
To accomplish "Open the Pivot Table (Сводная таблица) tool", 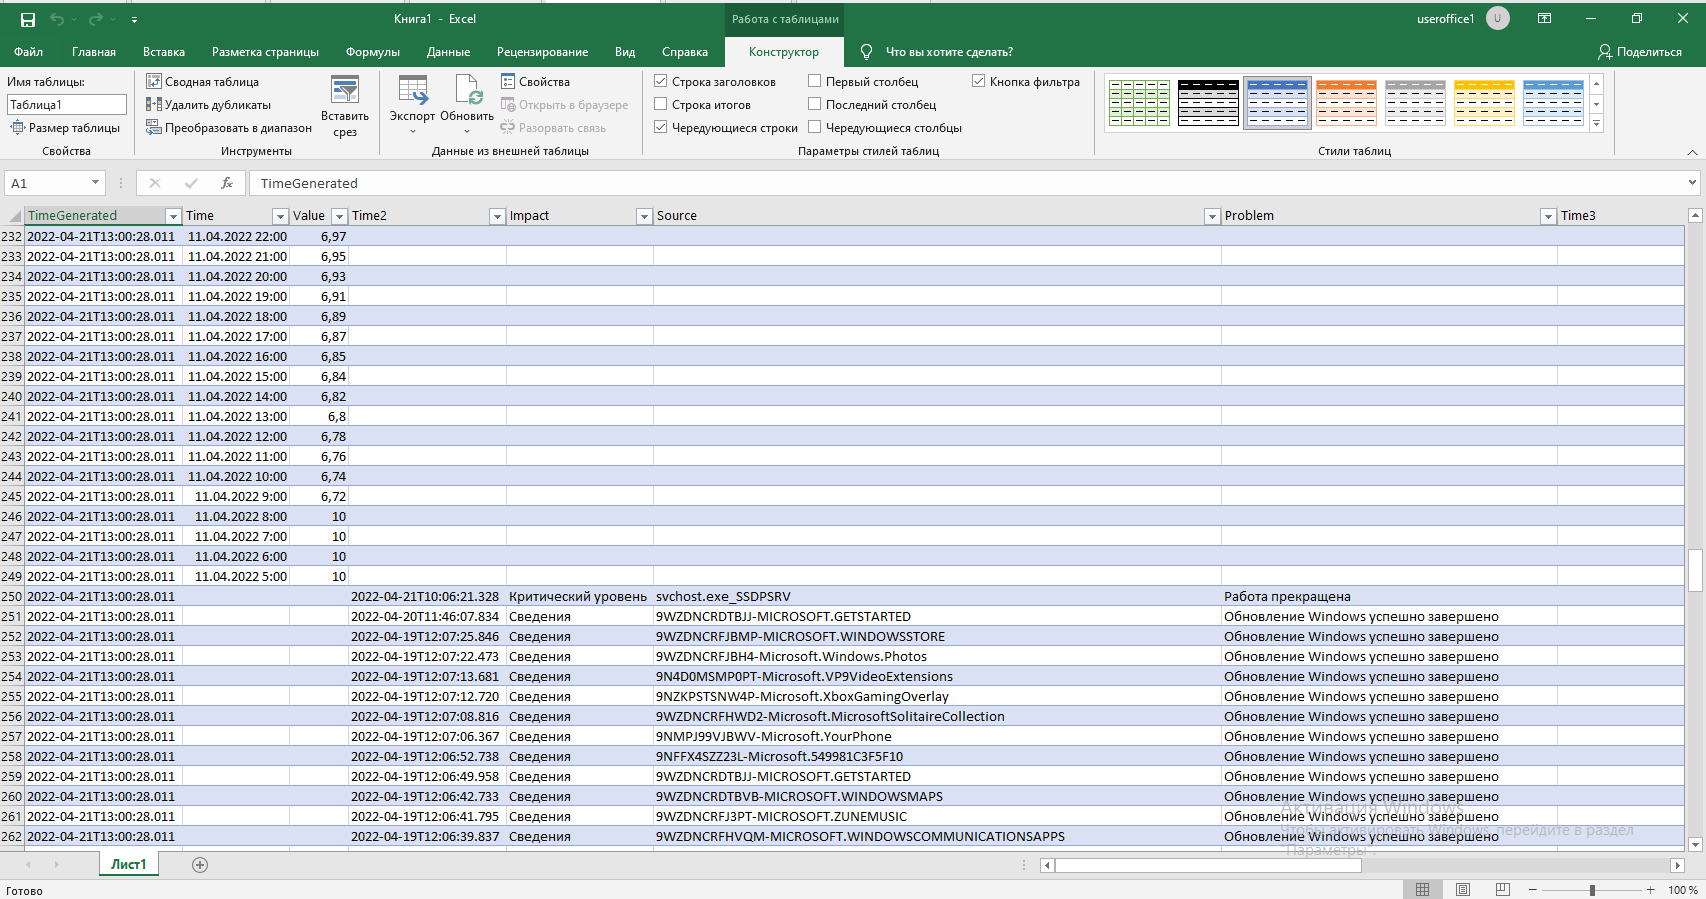I will 203,81.
